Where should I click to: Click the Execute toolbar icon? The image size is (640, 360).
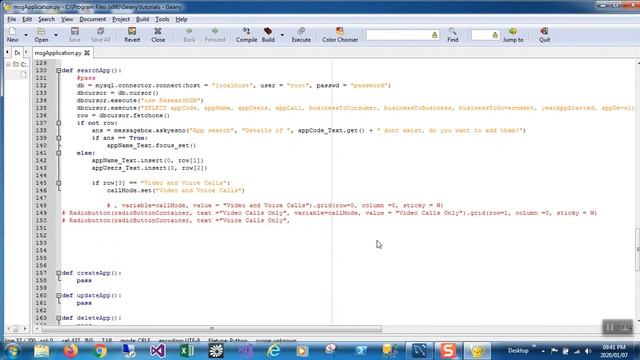(301, 35)
